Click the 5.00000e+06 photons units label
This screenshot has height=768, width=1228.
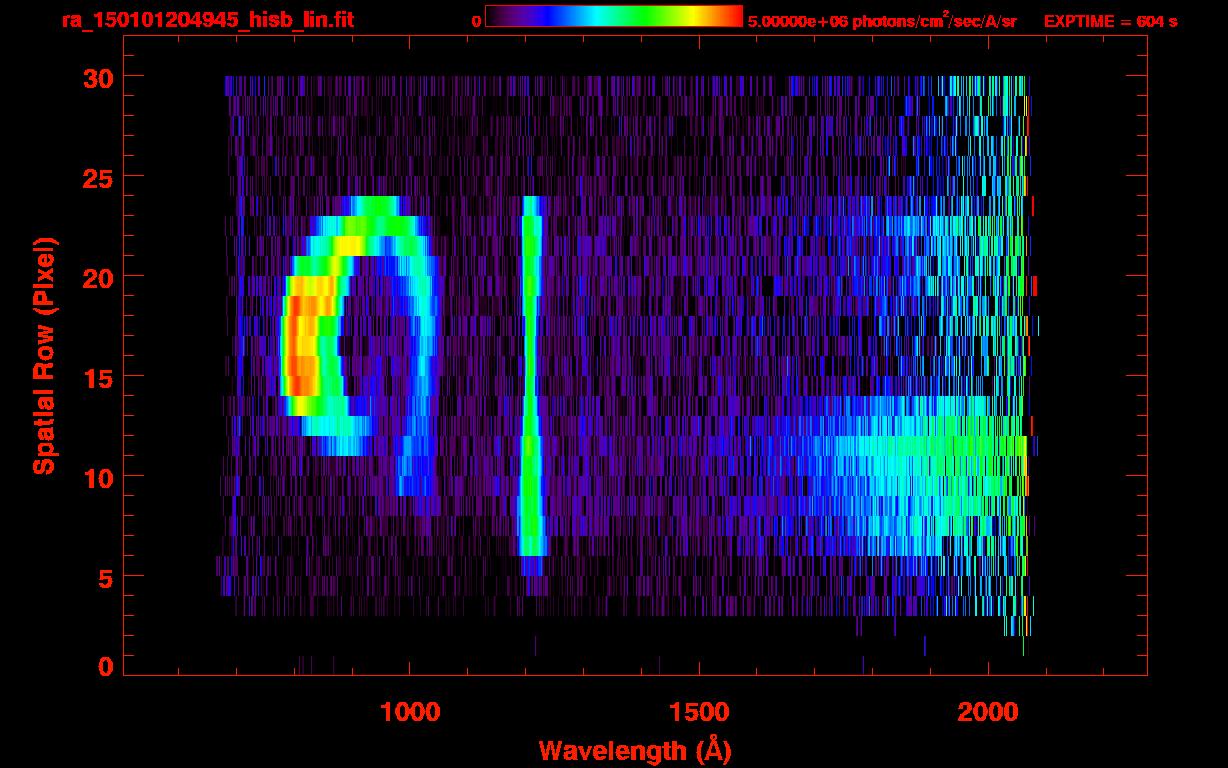[882, 20]
